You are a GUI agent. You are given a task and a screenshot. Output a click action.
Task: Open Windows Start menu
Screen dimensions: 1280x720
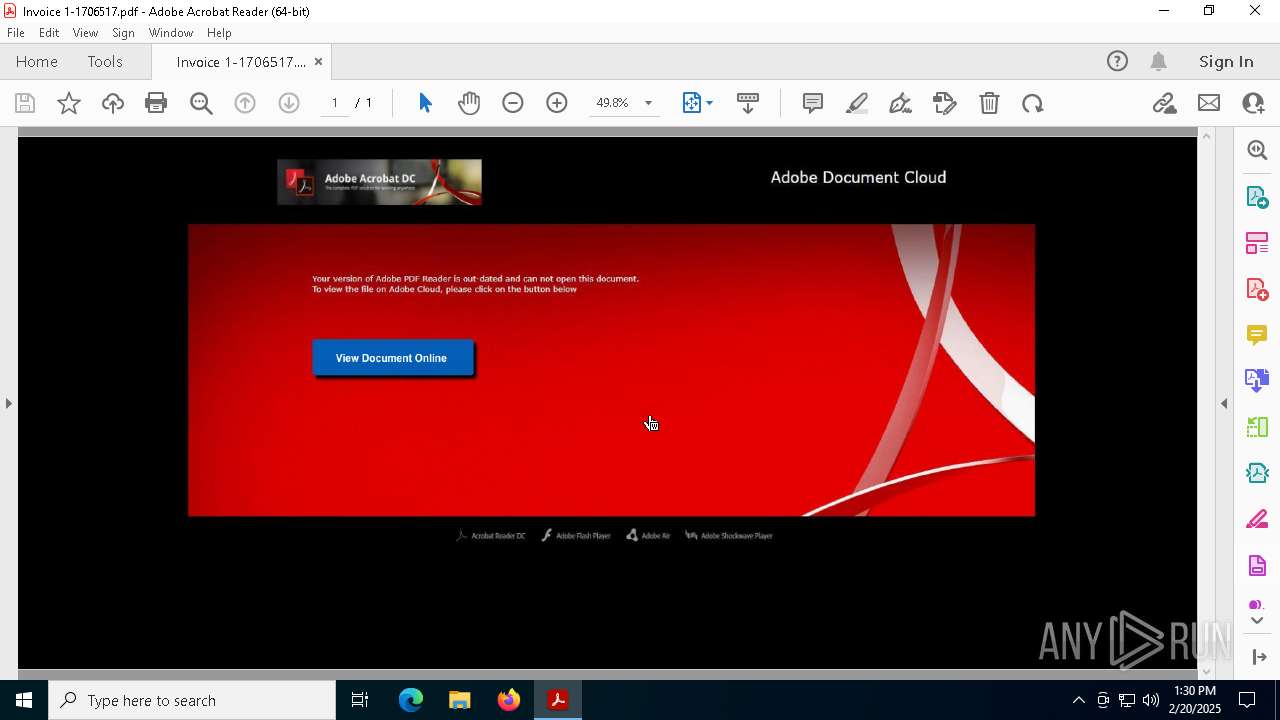24,700
